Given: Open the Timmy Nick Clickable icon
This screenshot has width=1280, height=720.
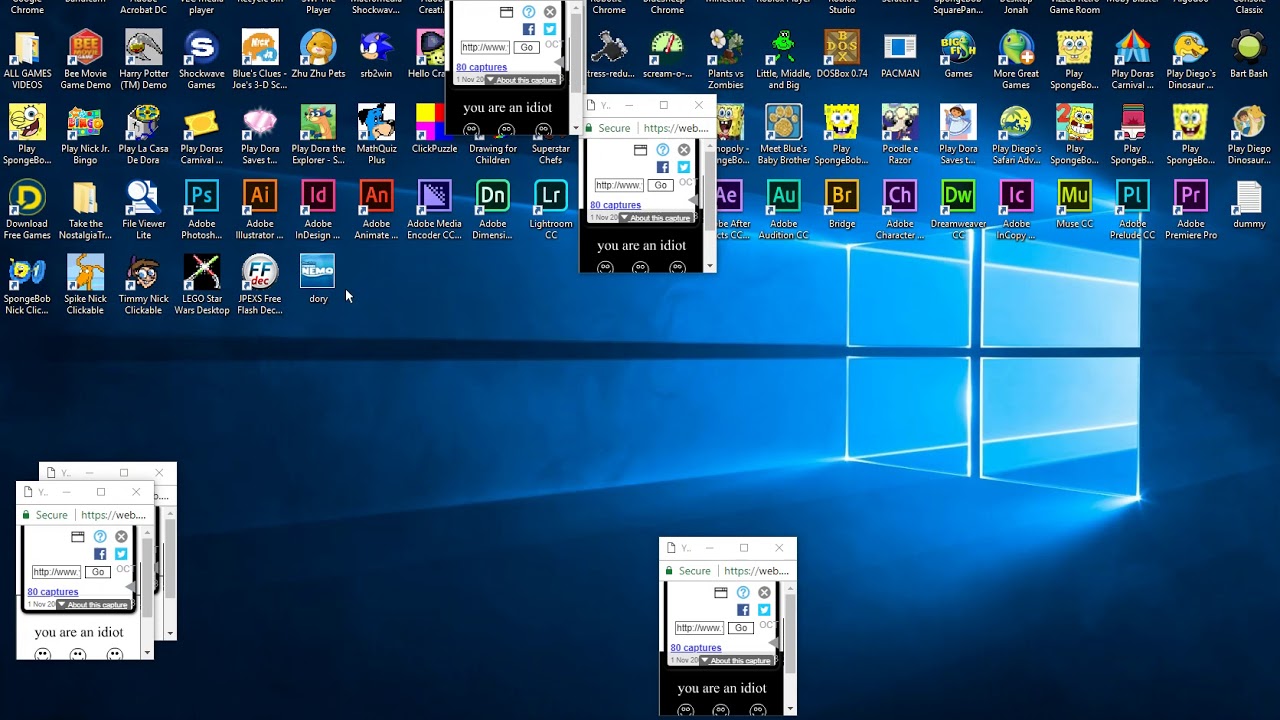Looking at the screenshot, I should pyautogui.click(x=143, y=285).
